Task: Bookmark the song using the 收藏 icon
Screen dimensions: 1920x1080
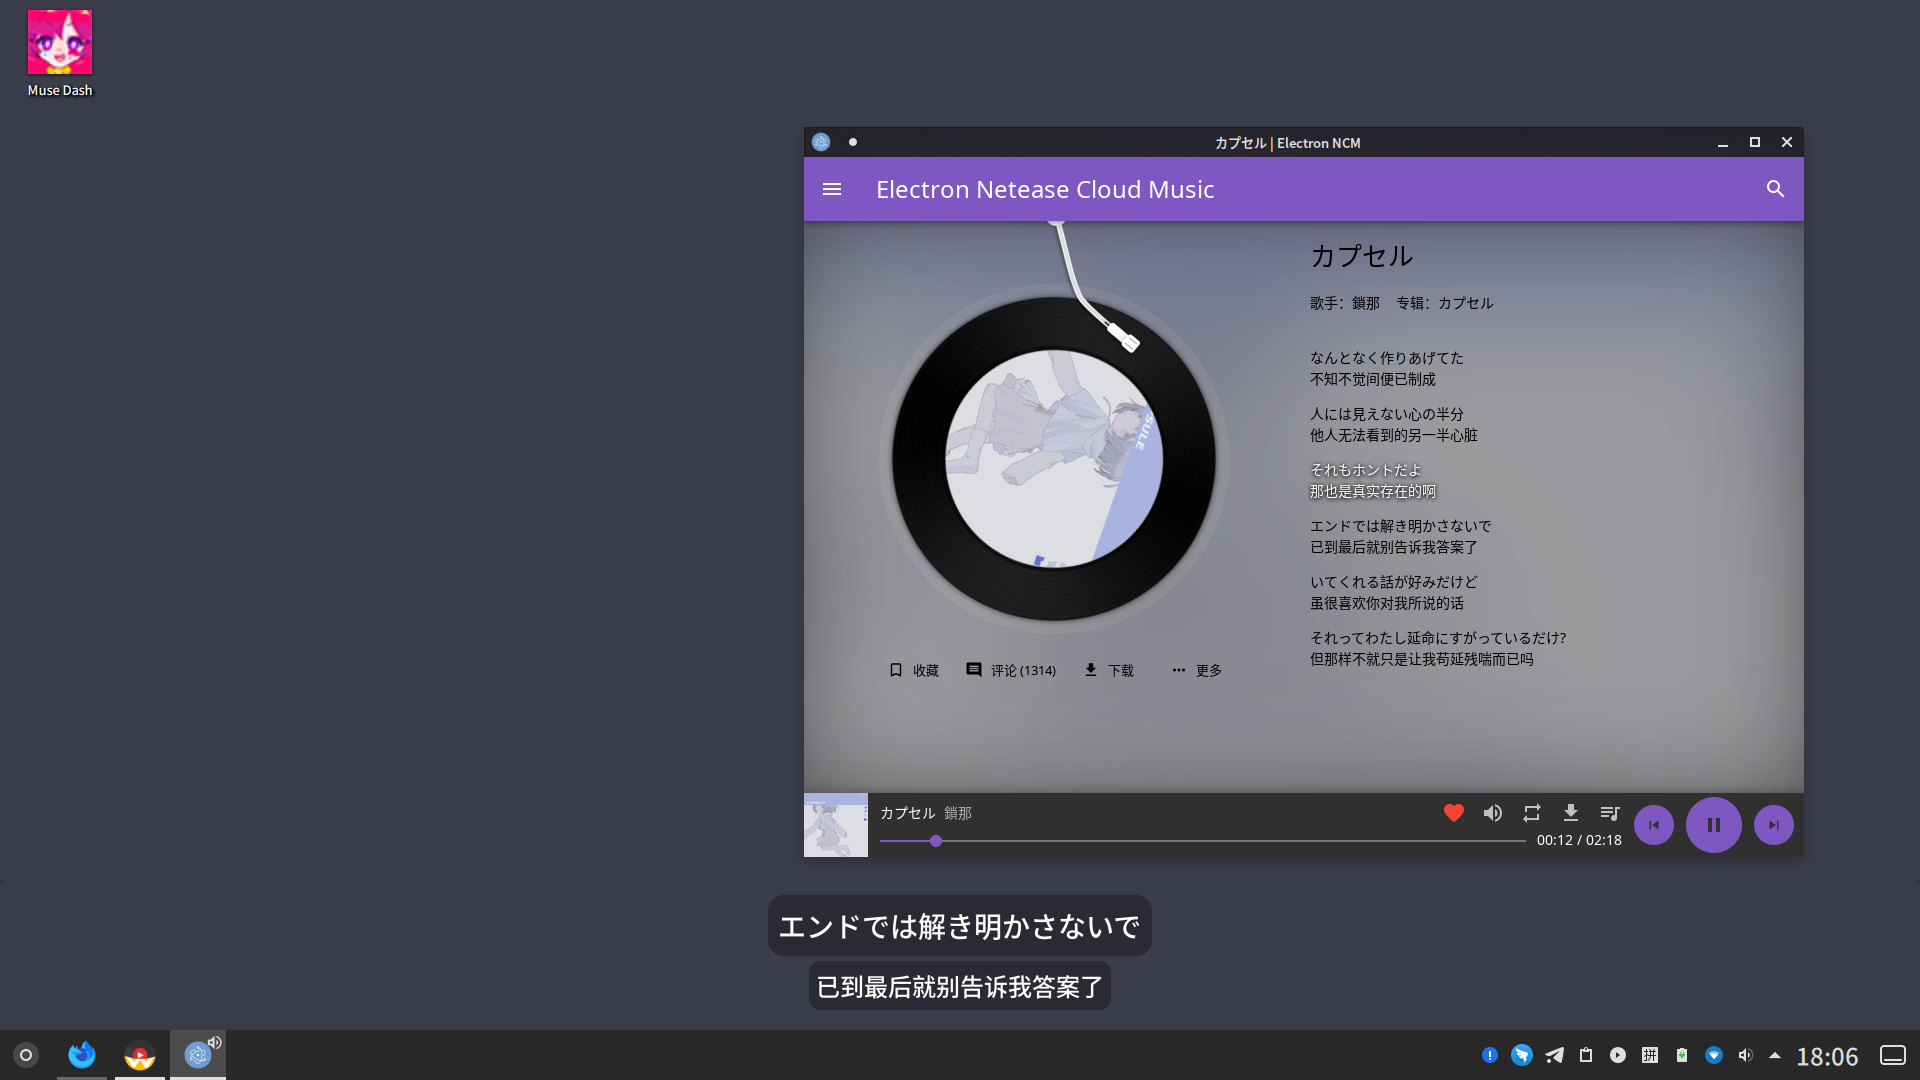Action: 894,670
